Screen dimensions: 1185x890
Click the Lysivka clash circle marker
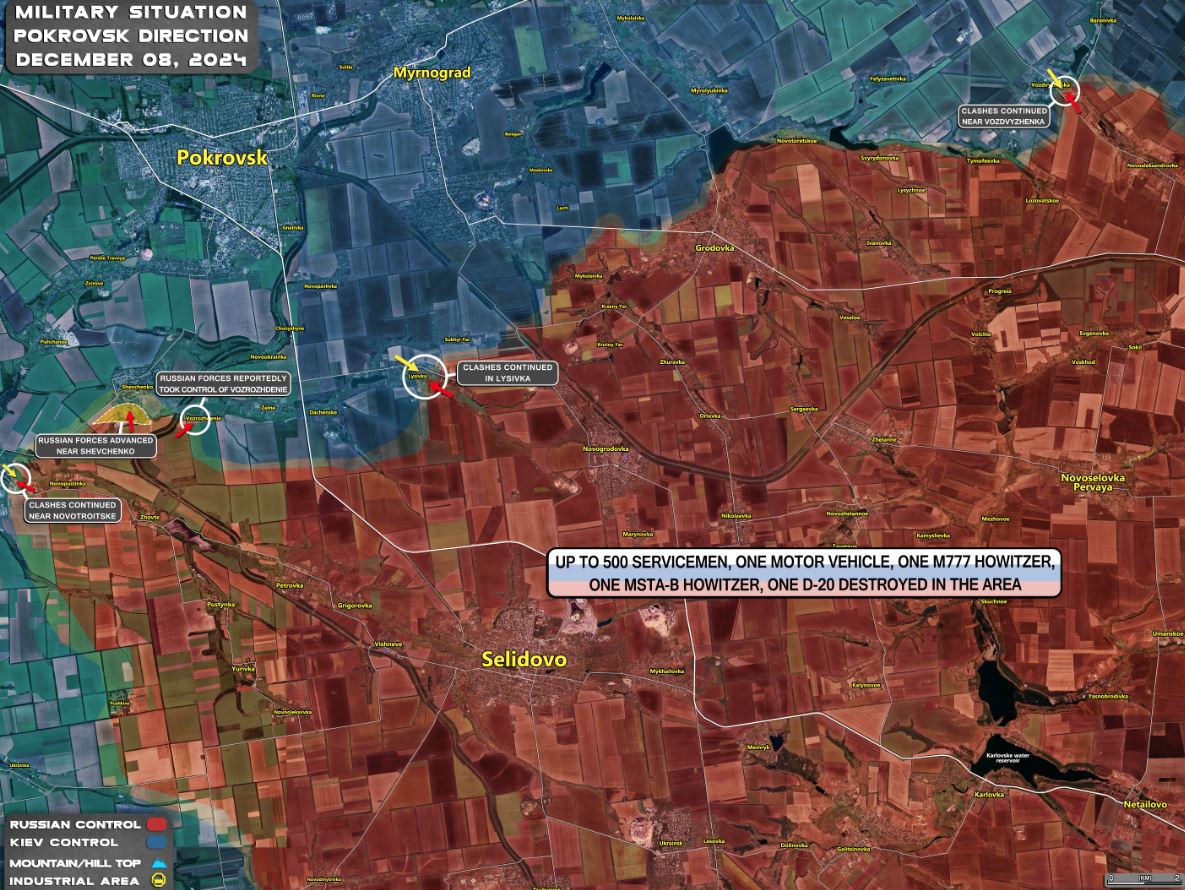(424, 377)
